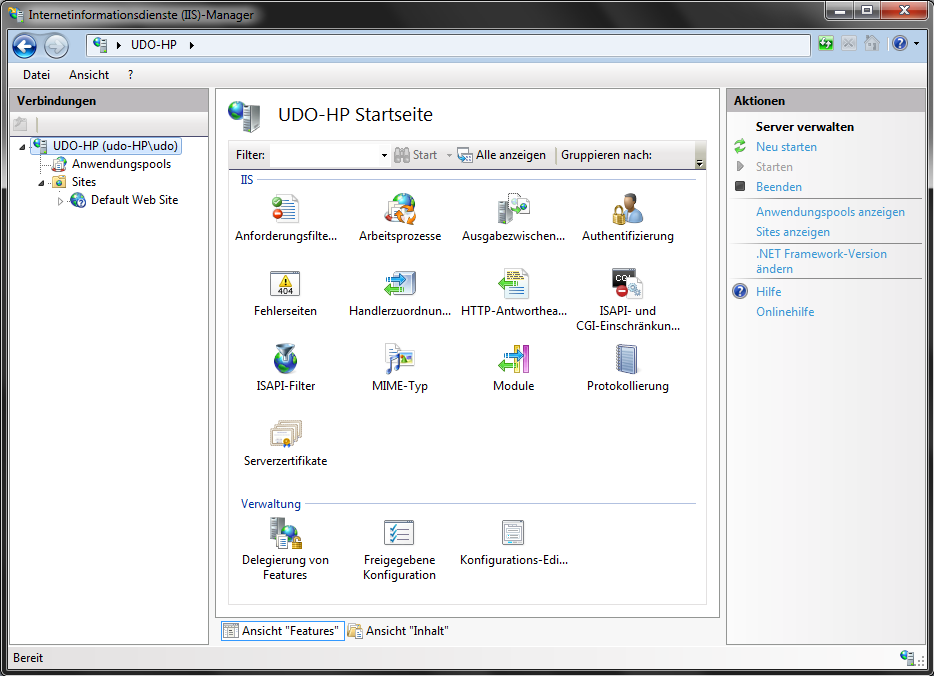Open the help toolbar dropdown arrow

(916, 43)
